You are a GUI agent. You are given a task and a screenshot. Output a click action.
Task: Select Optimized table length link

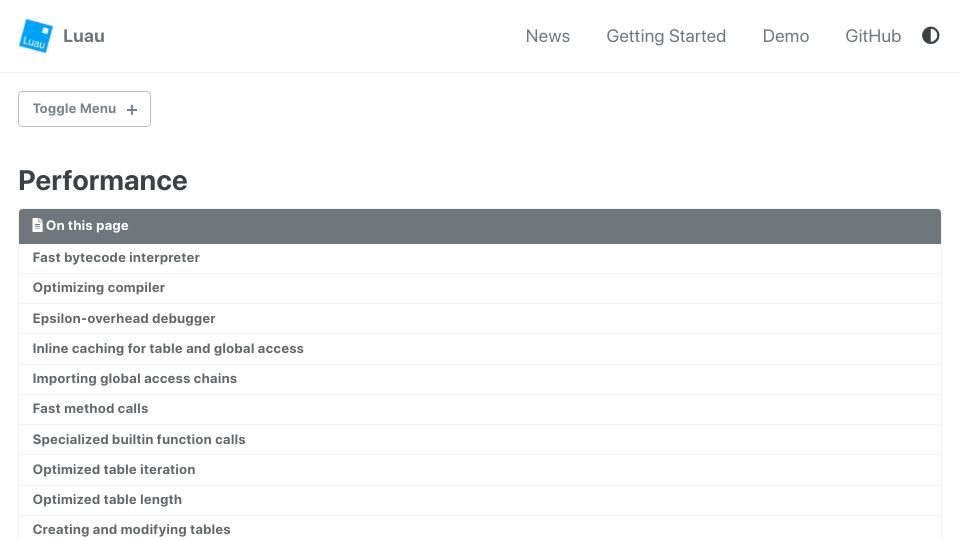pyautogui.click(x=107, y=500)
